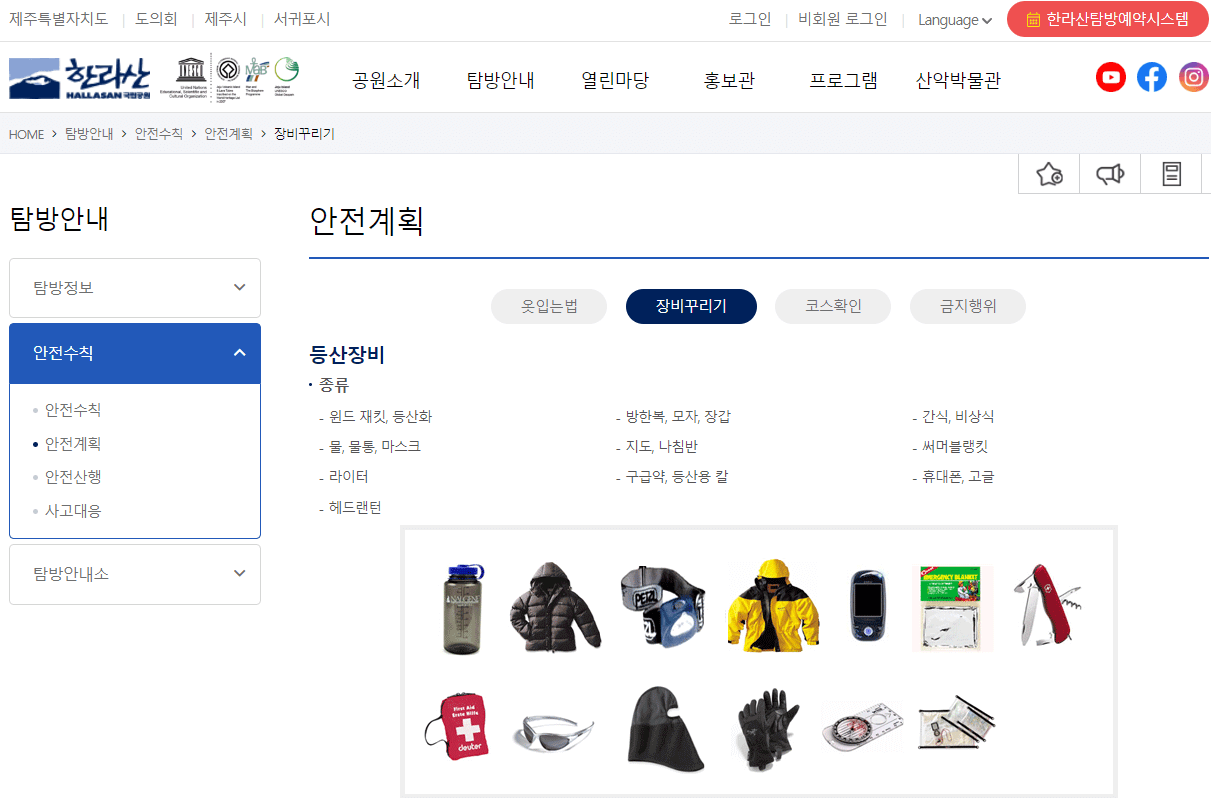Switch to the 코스확인 tab
Viewport: 1211px width, 798px height.
[832, 306]
